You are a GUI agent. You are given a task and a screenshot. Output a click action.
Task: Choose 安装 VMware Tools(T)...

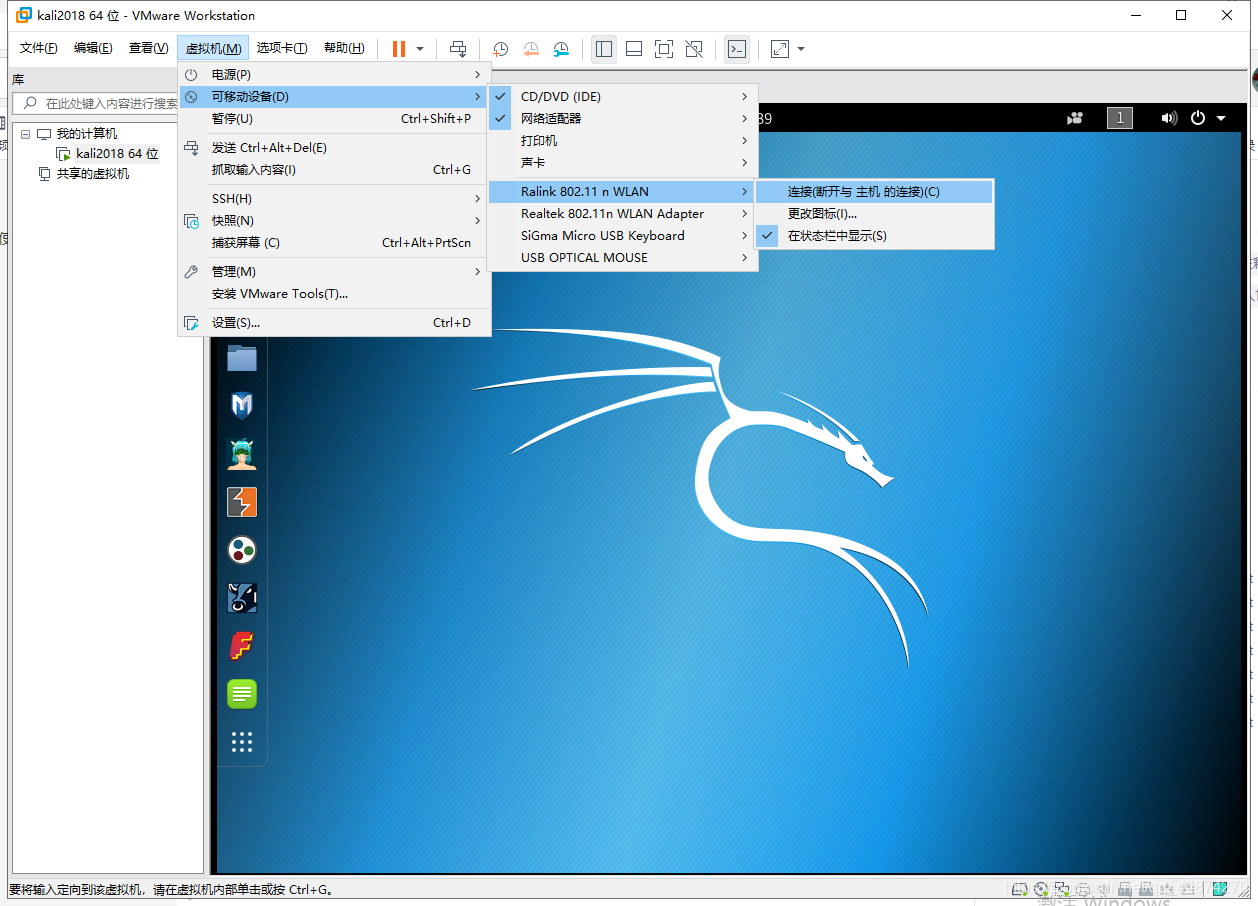[335, 294]
